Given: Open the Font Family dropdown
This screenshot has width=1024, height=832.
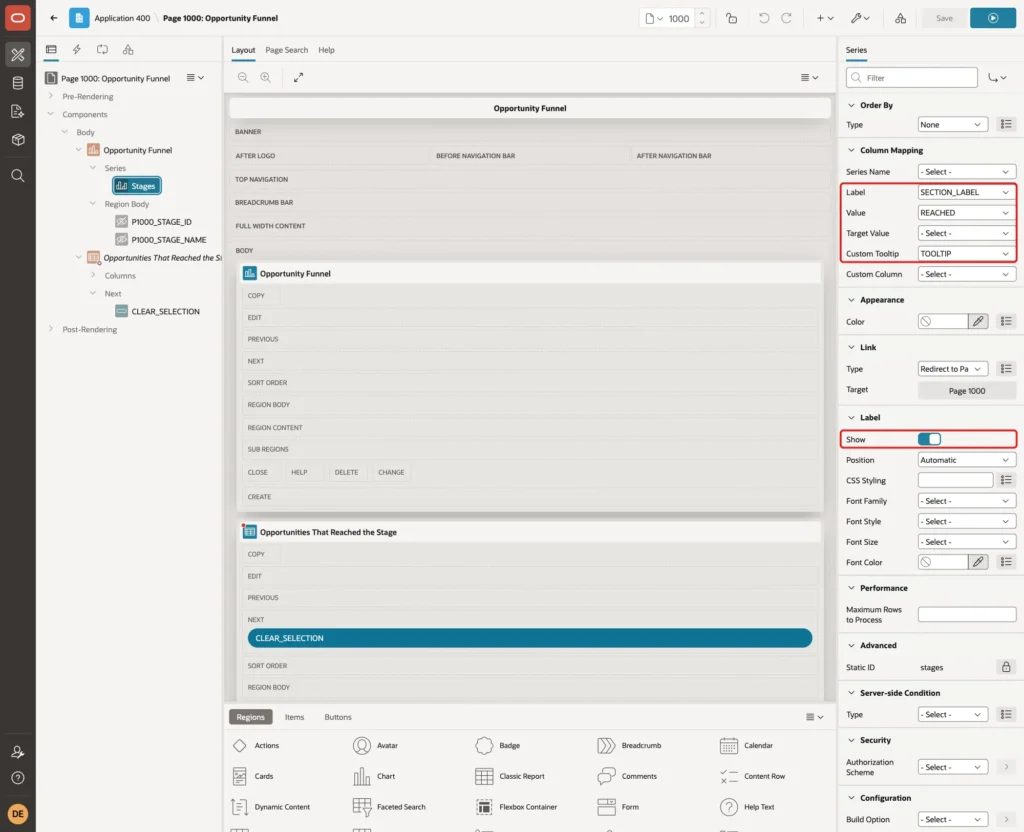Looking at the screenshot, I should pos(967,501).
